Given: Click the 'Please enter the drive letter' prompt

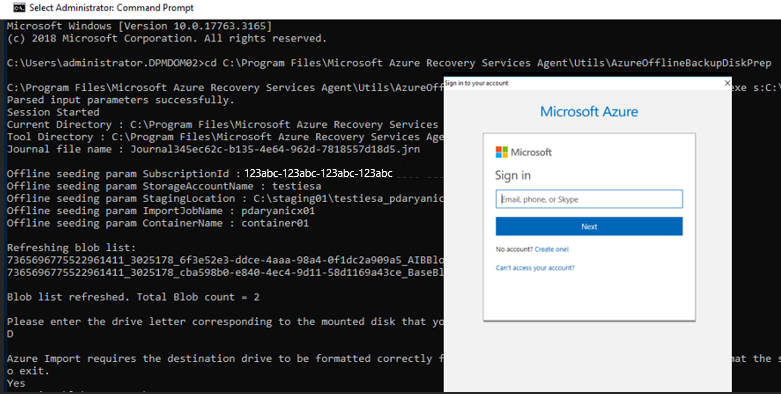Looking at the screenshot, I should point(225,322).
